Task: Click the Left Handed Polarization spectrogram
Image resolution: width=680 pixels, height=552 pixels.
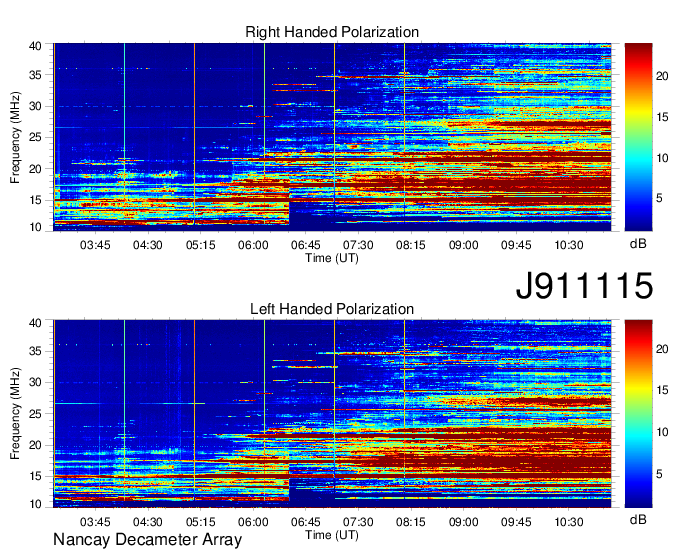Action: (x=332, y=414)
